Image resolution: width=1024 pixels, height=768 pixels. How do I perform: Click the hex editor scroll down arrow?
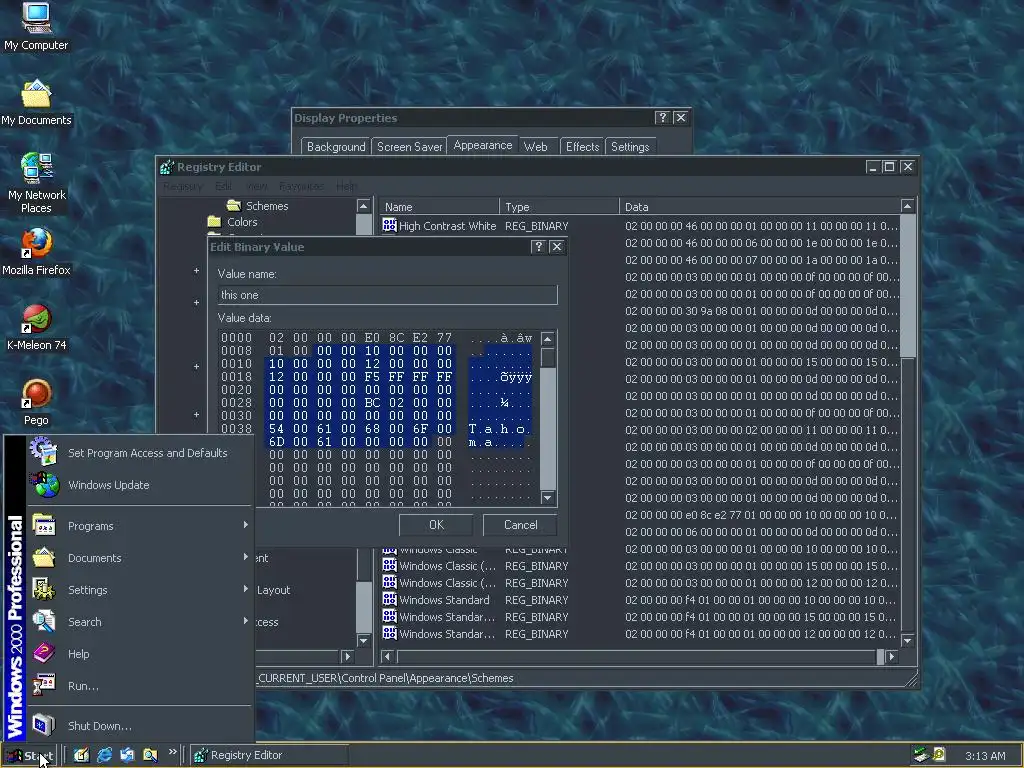tap(548, 498)
